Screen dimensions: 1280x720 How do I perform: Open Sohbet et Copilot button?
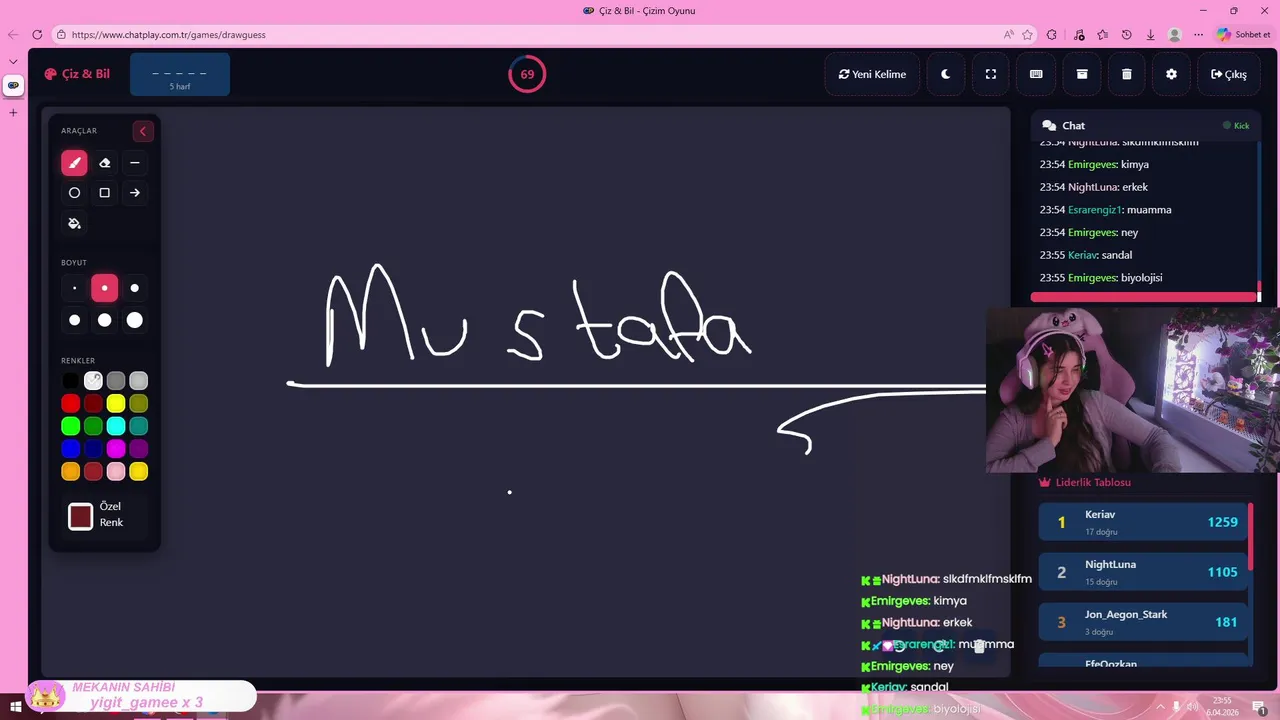click(1244, 34)
